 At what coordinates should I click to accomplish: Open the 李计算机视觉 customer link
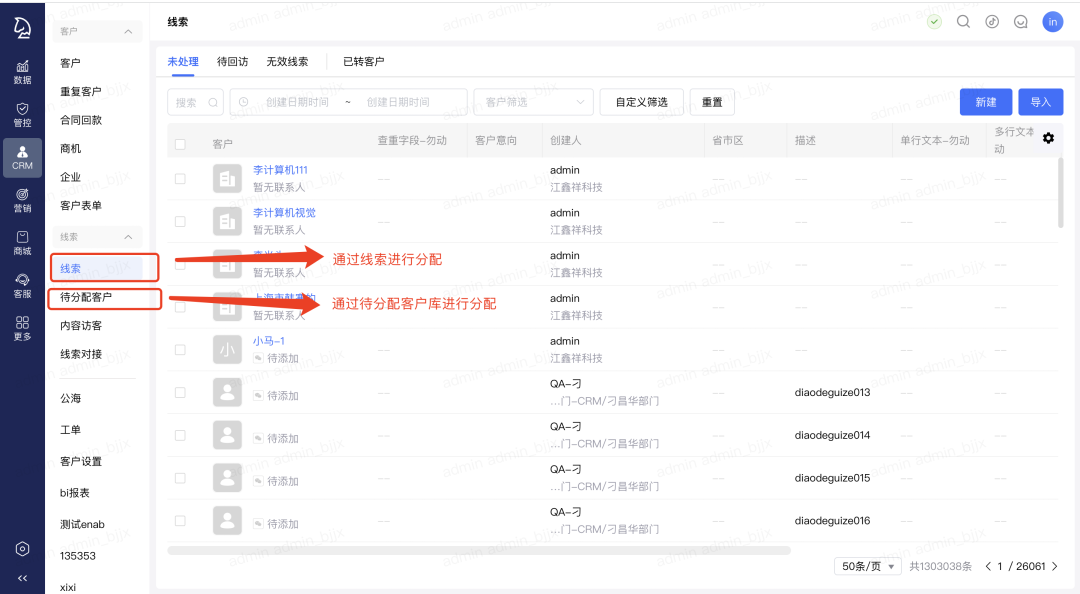pos(284,213)
